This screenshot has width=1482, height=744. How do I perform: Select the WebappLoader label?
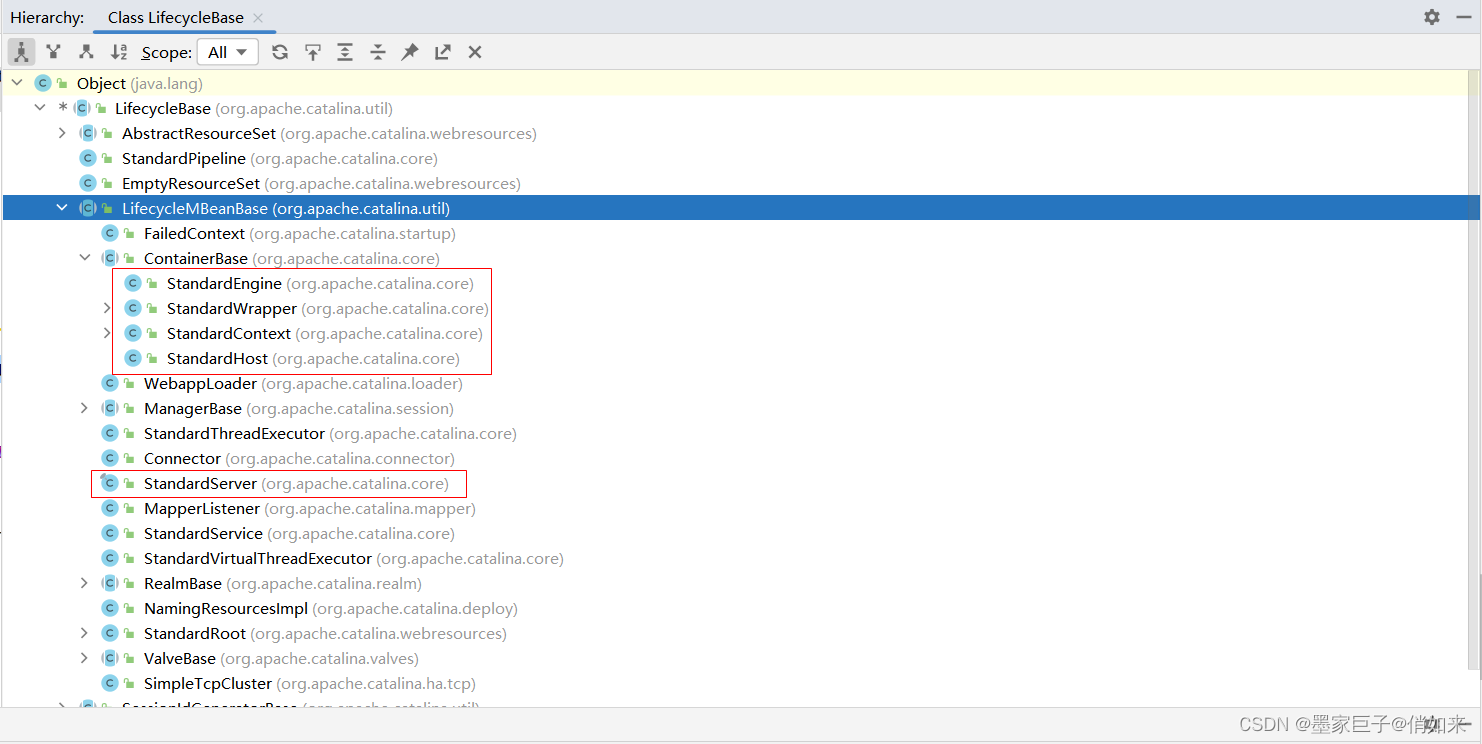click(200, 383)
